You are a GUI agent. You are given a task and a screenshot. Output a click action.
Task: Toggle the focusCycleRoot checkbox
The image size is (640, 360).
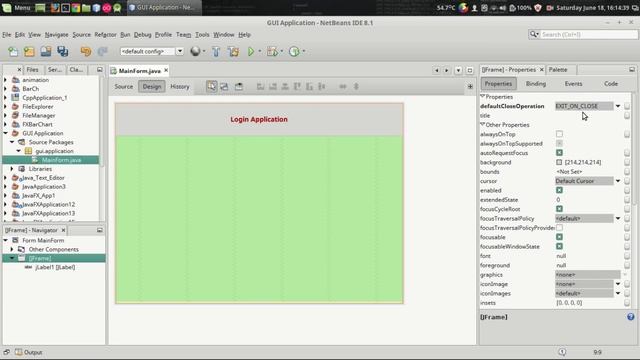(x=559, y=209)
